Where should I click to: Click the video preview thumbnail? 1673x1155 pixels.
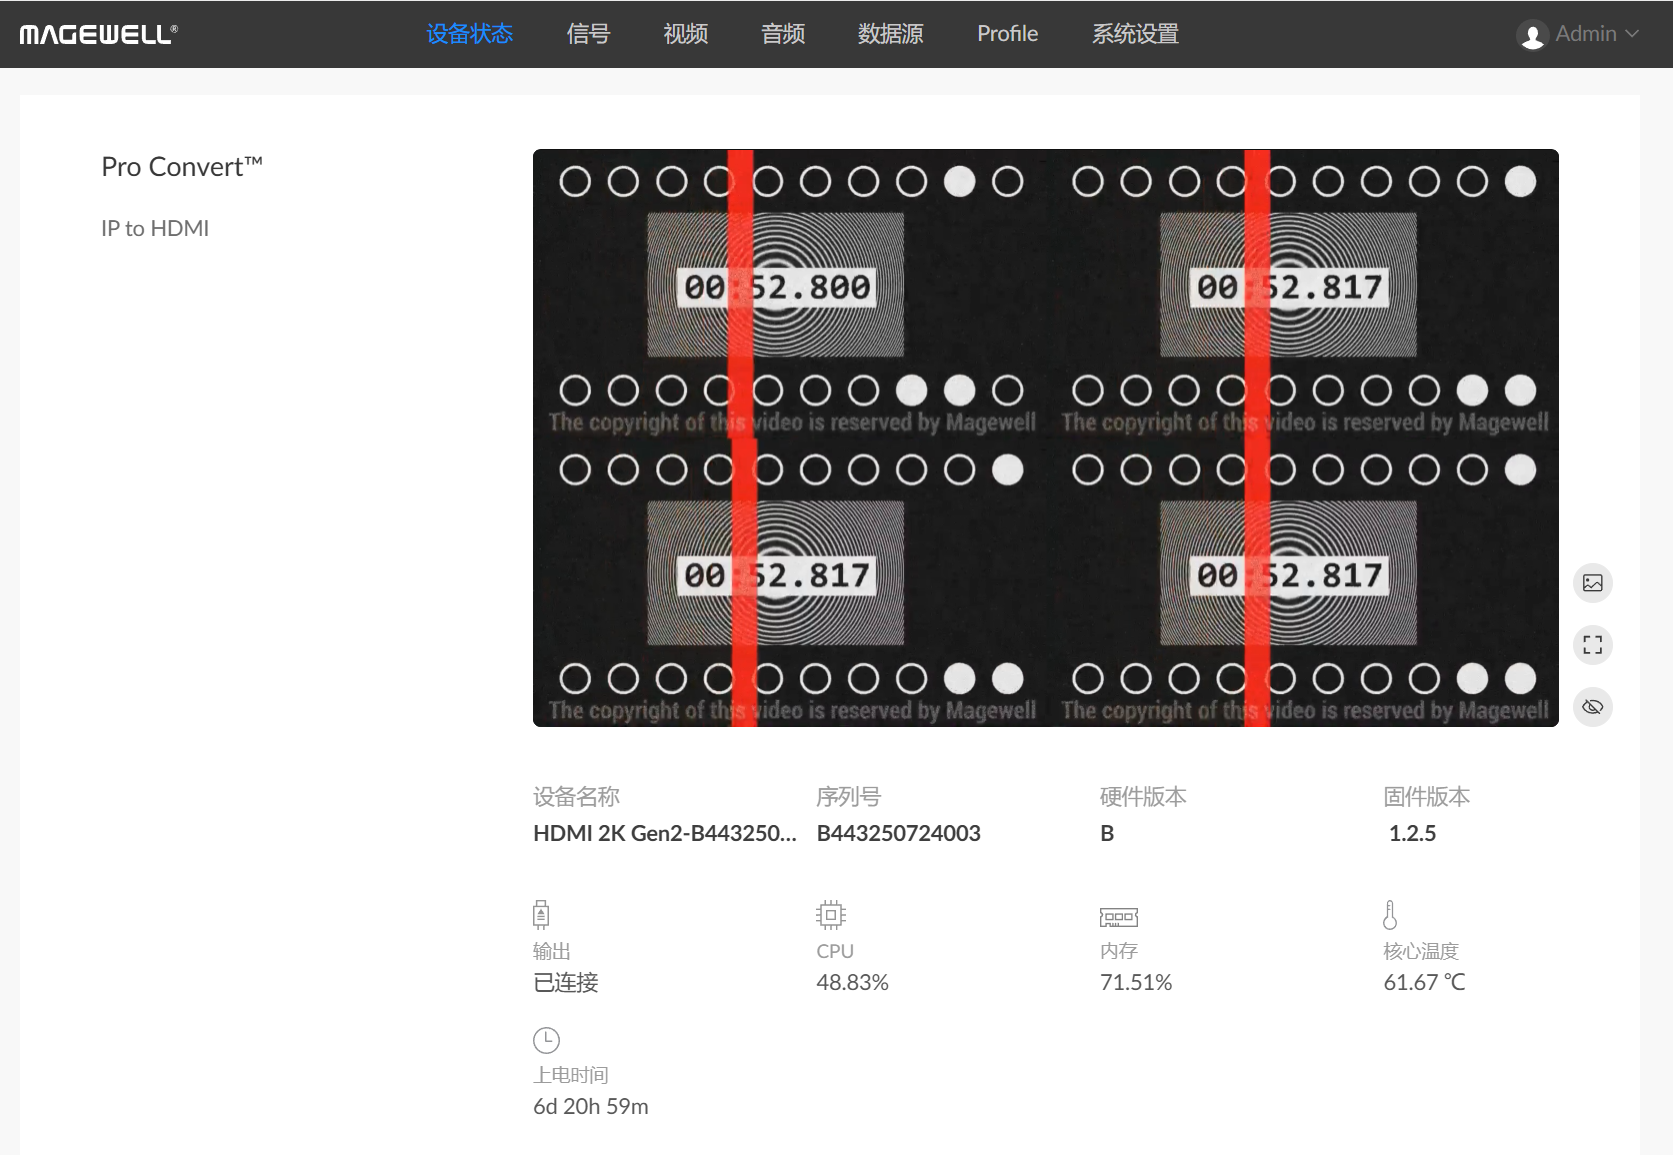click(1045, 438)
